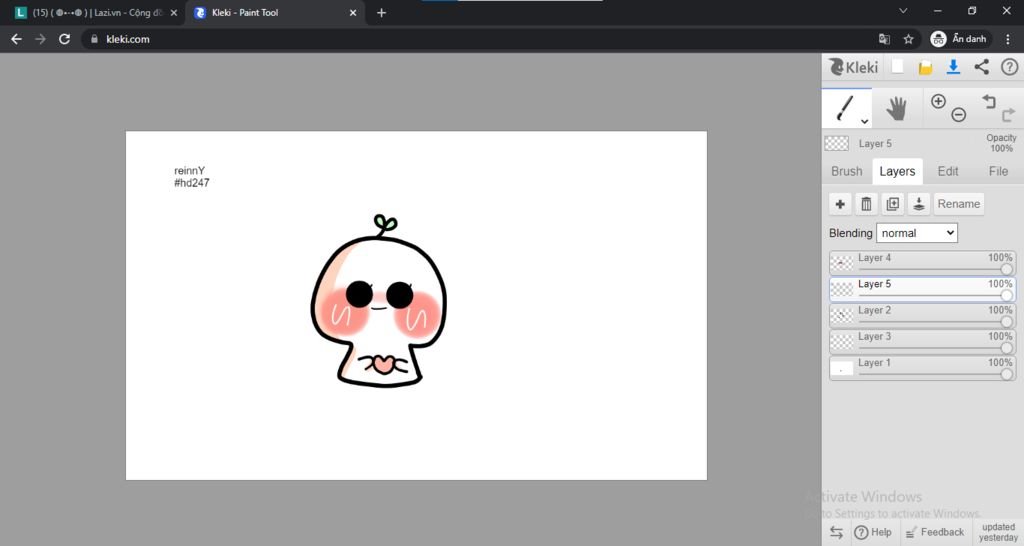
Task: Open an image file via folder icon
Action: (x=925, y=67)
